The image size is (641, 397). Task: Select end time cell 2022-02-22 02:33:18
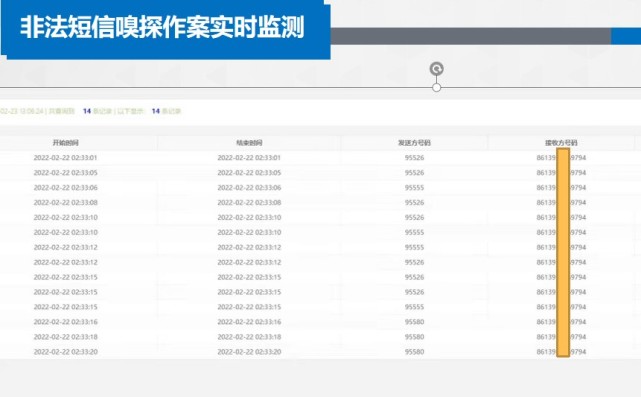click(249, 337)
